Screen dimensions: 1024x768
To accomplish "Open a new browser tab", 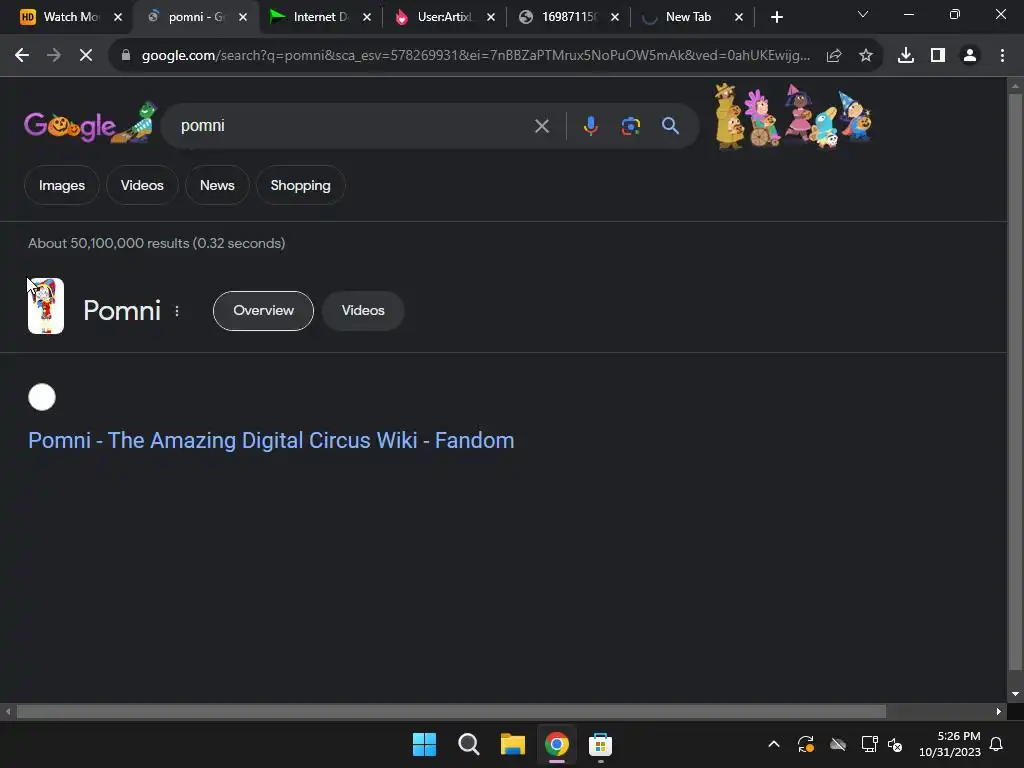I will pyautogui.click(x=776, y=18).
